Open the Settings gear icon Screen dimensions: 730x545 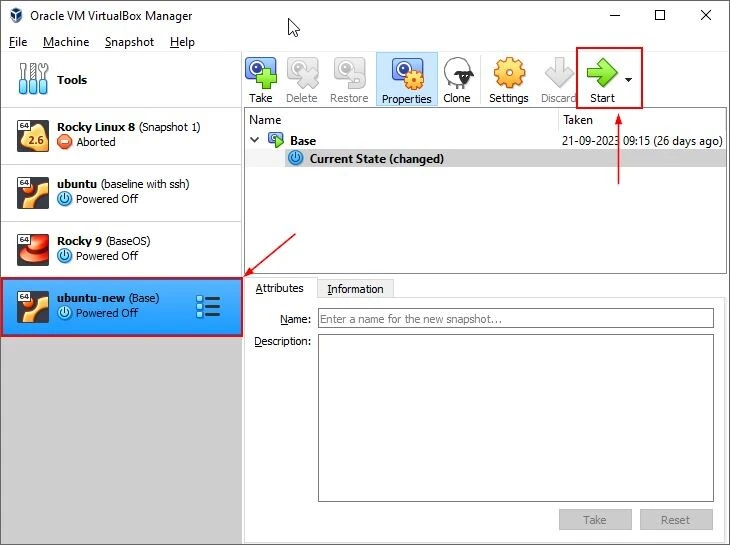pyautogui.click(x=508, y=79)
